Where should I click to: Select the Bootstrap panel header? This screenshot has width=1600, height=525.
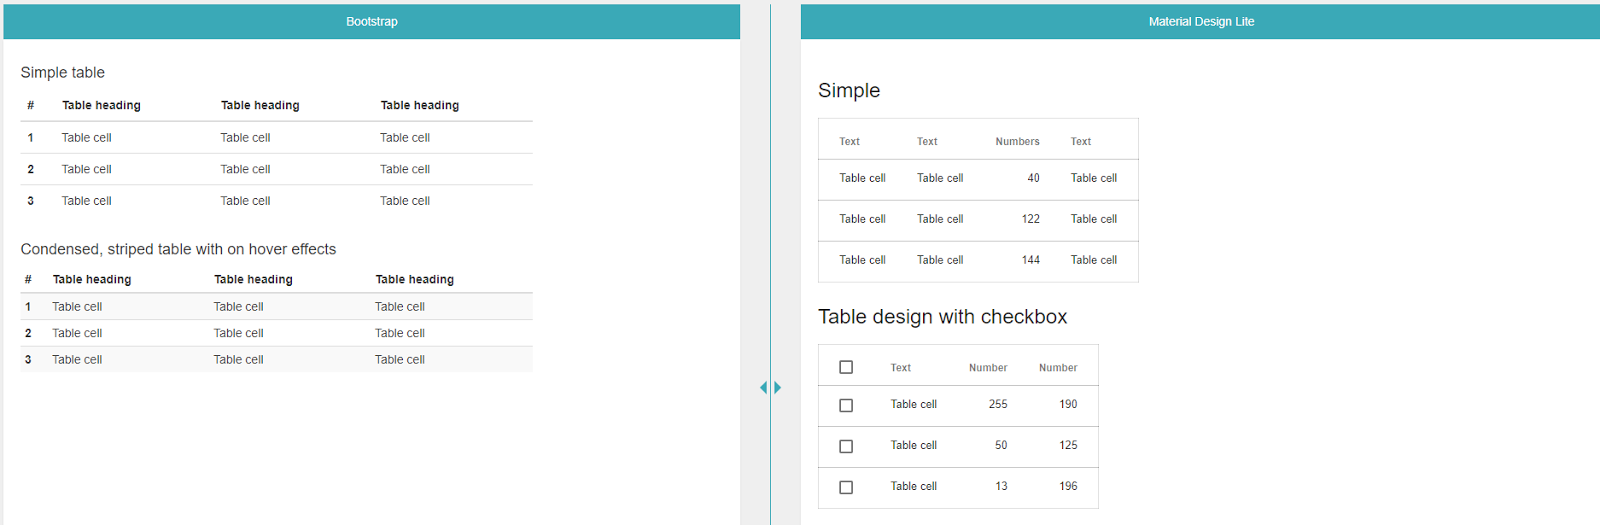tap(371, 22)
